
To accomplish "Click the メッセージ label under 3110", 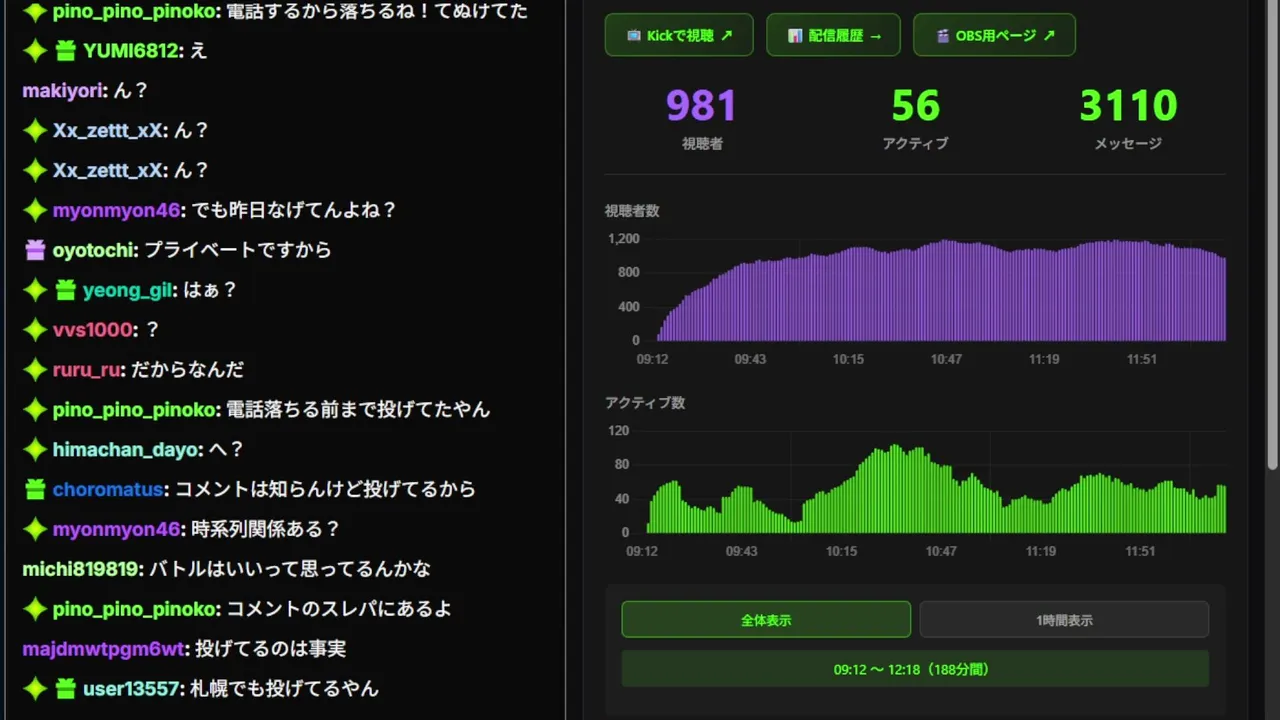I will (x=1128, y=144).
